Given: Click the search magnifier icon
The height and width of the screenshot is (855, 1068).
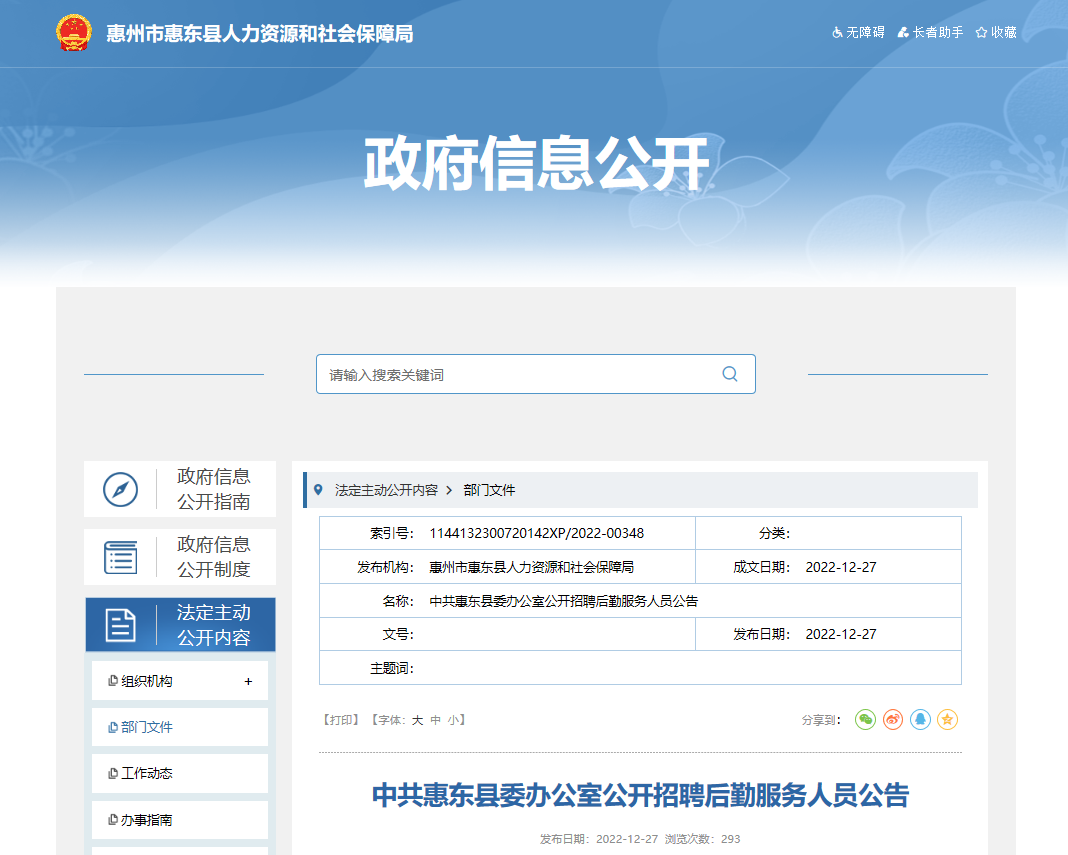Looking at the screenshot, I should [x=729, y=374].
